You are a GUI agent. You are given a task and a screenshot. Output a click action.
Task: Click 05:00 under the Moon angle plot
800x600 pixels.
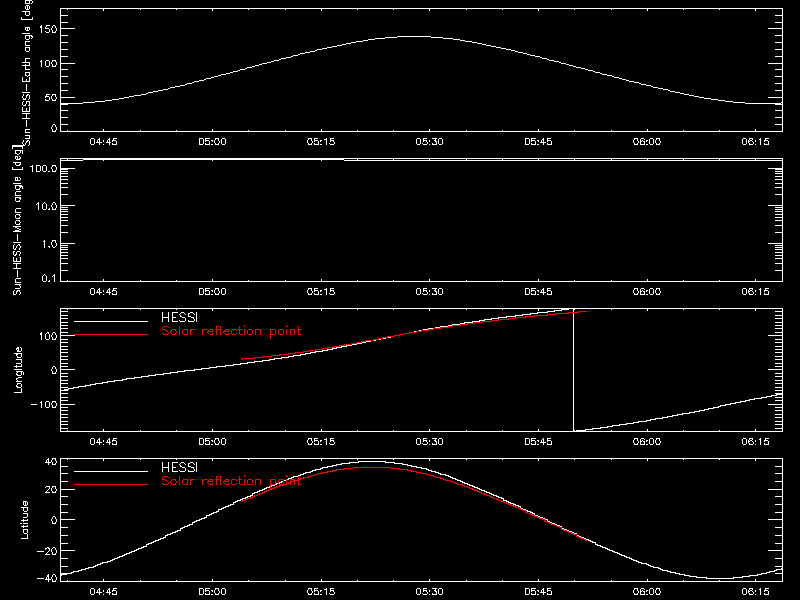click(x=212, y=292)
